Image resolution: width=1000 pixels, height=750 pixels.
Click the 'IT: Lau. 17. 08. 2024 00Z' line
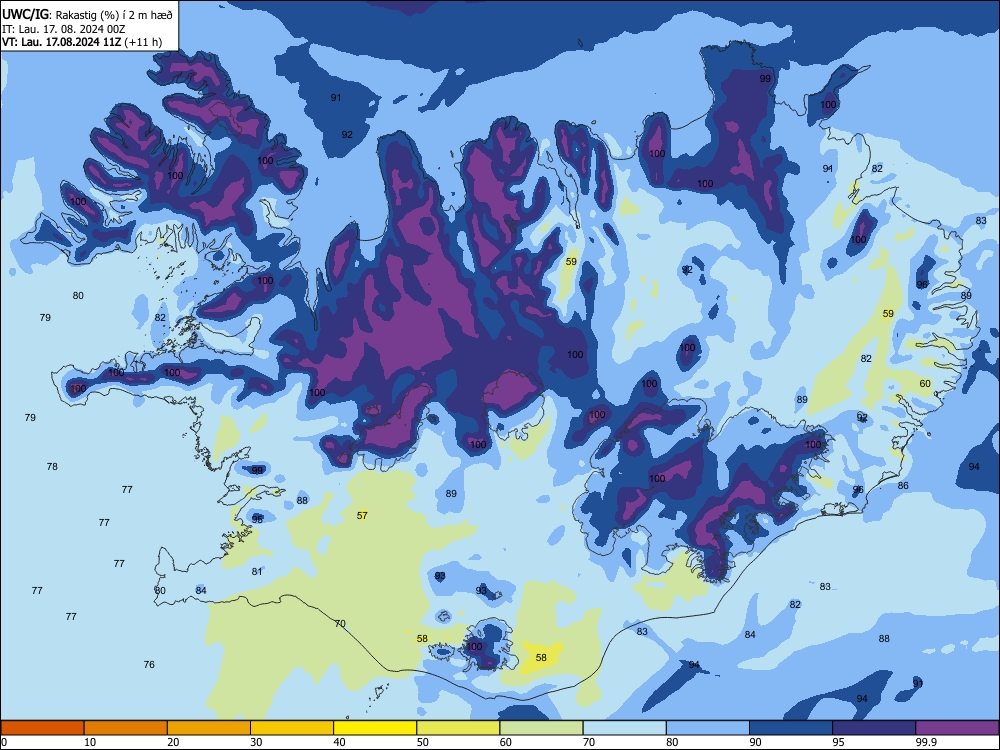coord(63,29)
